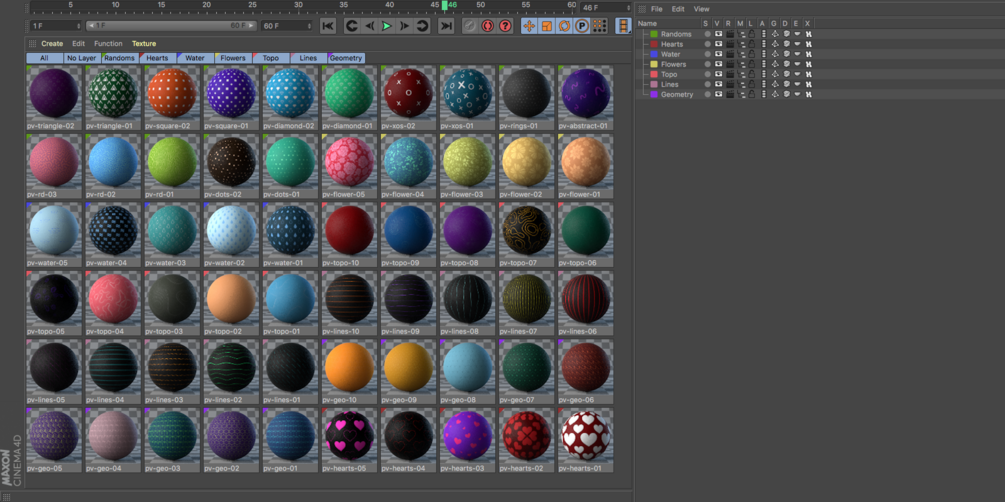
Task: Jump to the end of animation
Action: [446, 26]
